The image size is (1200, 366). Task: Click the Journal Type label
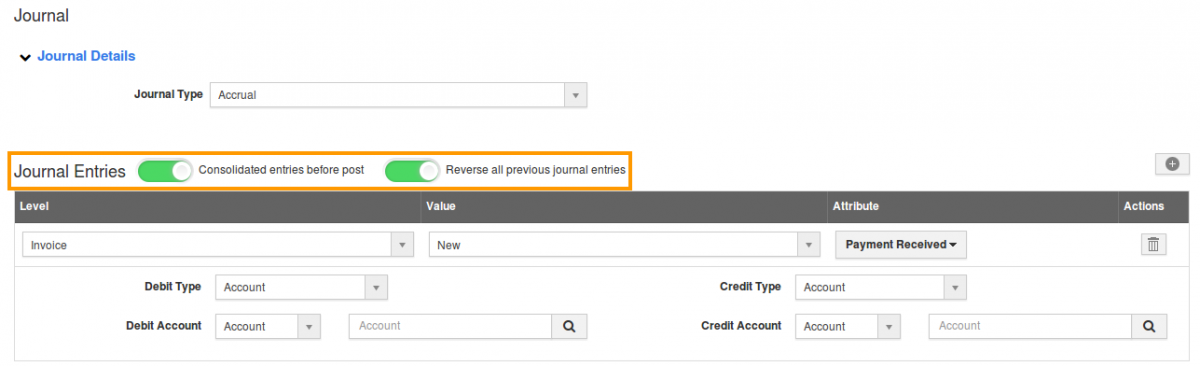pyautogui.click(x=169, y=94)
